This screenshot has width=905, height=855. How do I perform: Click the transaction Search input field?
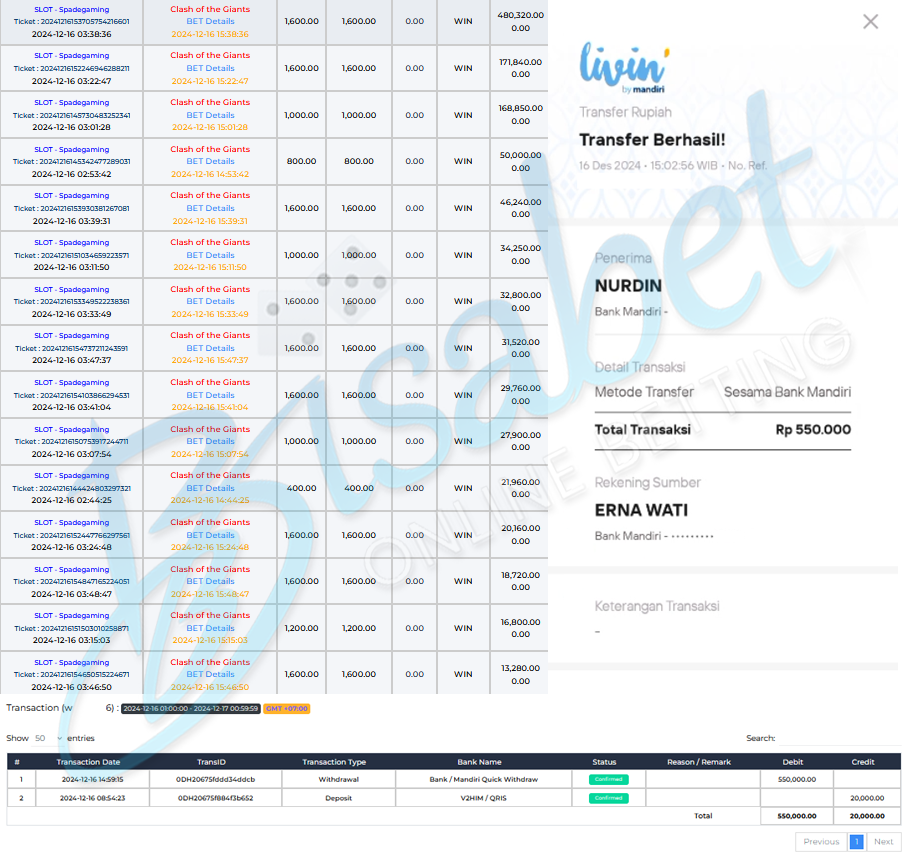pos(838,738)
